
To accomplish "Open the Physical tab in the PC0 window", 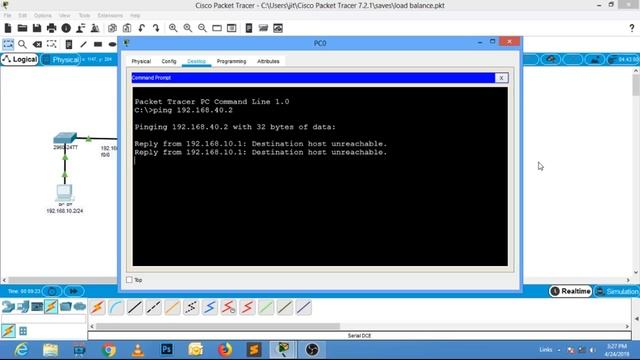I will click(x=141, y=61).
